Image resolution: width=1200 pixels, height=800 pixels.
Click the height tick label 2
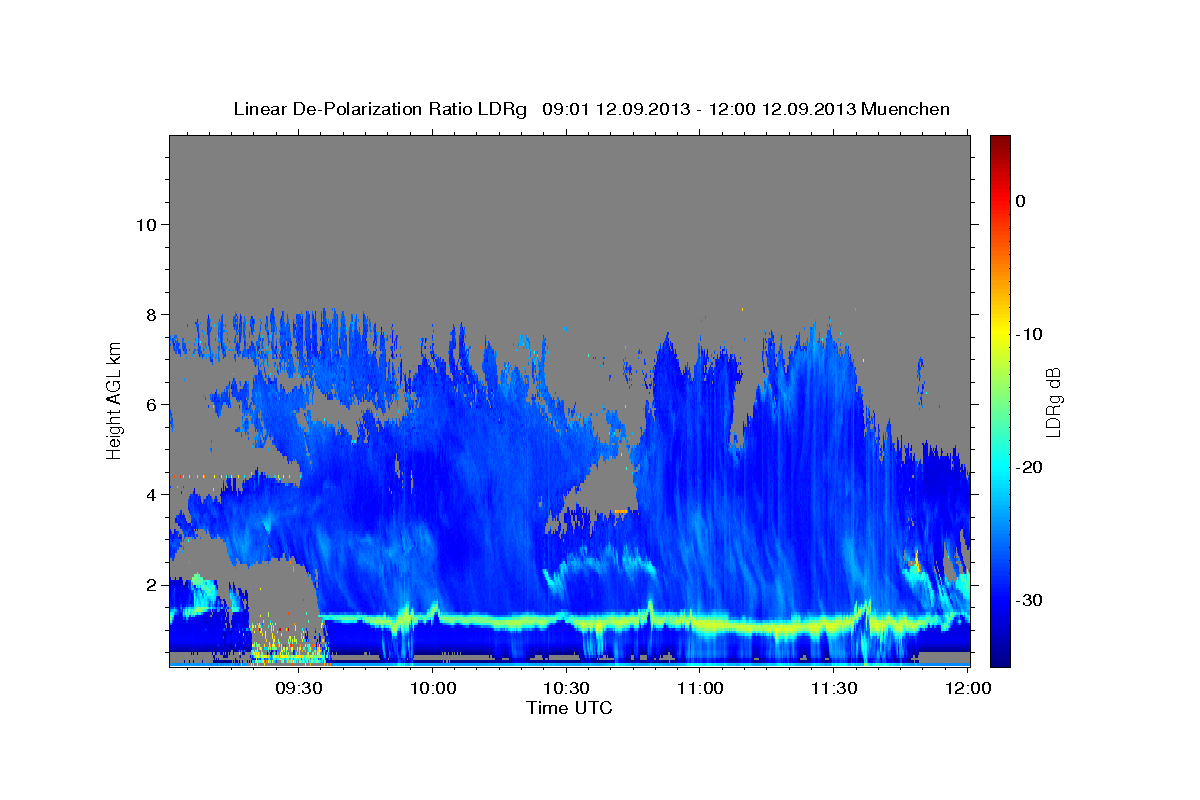coord(153,585)
